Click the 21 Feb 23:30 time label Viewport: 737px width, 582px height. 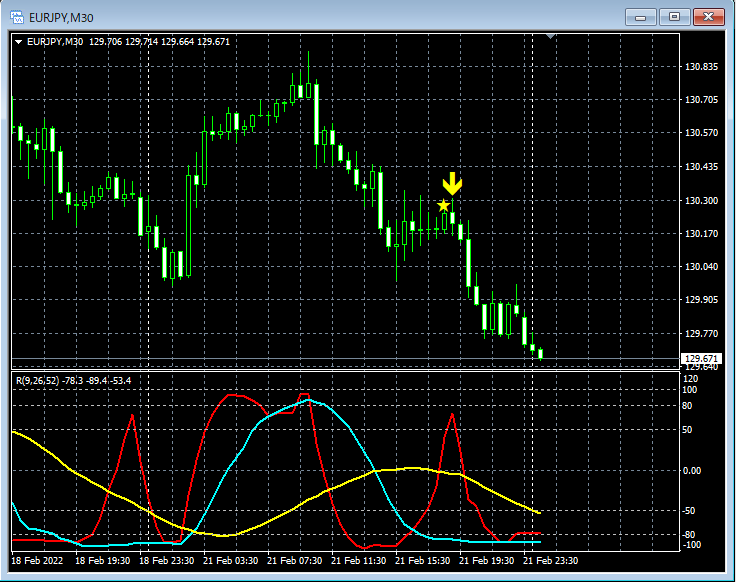point(550,561)
